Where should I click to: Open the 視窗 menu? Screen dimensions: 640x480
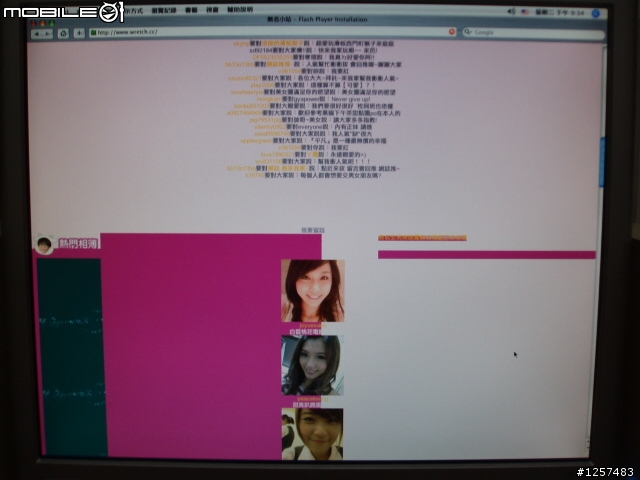212,10
